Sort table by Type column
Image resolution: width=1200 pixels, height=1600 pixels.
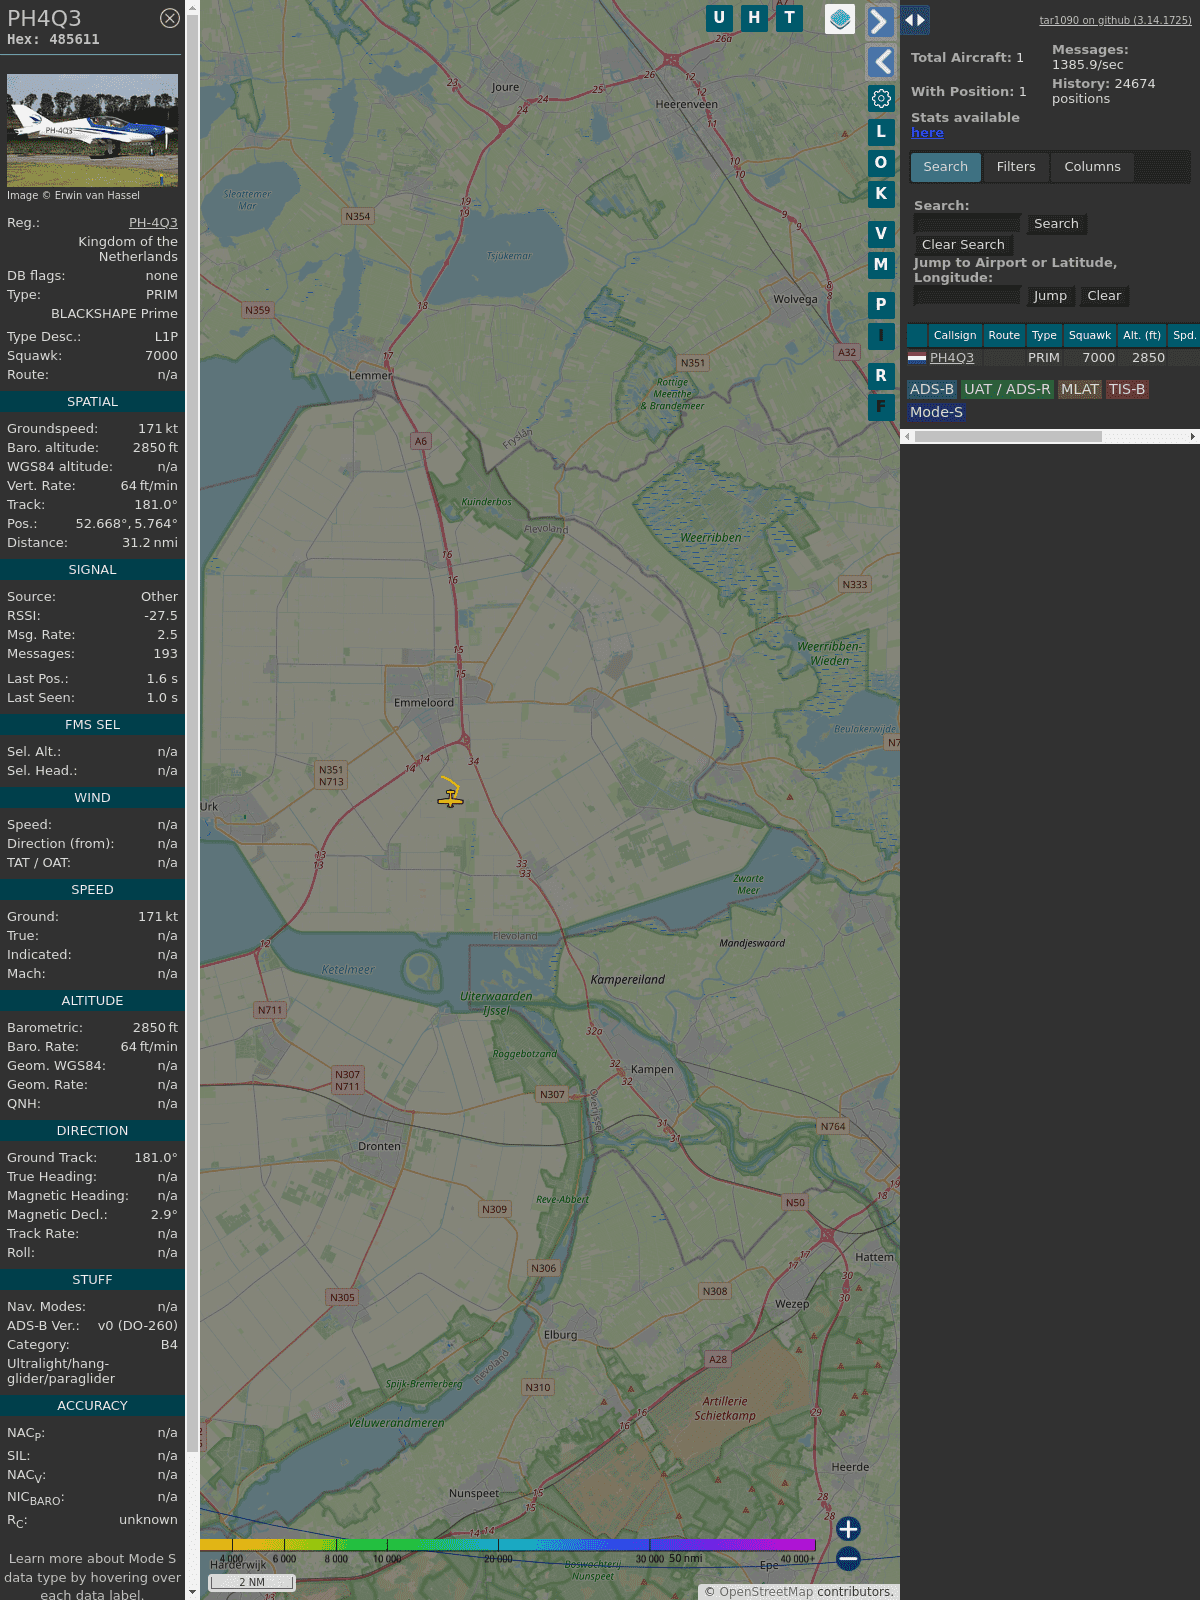pyautogui.click(x=1044, y=336)
